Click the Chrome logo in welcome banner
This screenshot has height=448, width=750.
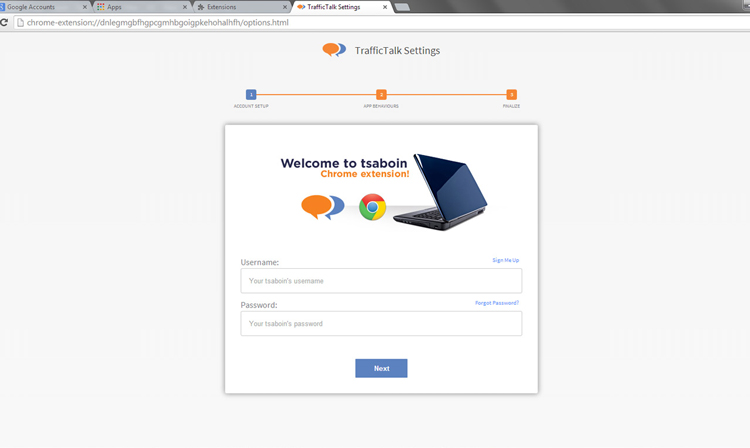click(373, 207)
